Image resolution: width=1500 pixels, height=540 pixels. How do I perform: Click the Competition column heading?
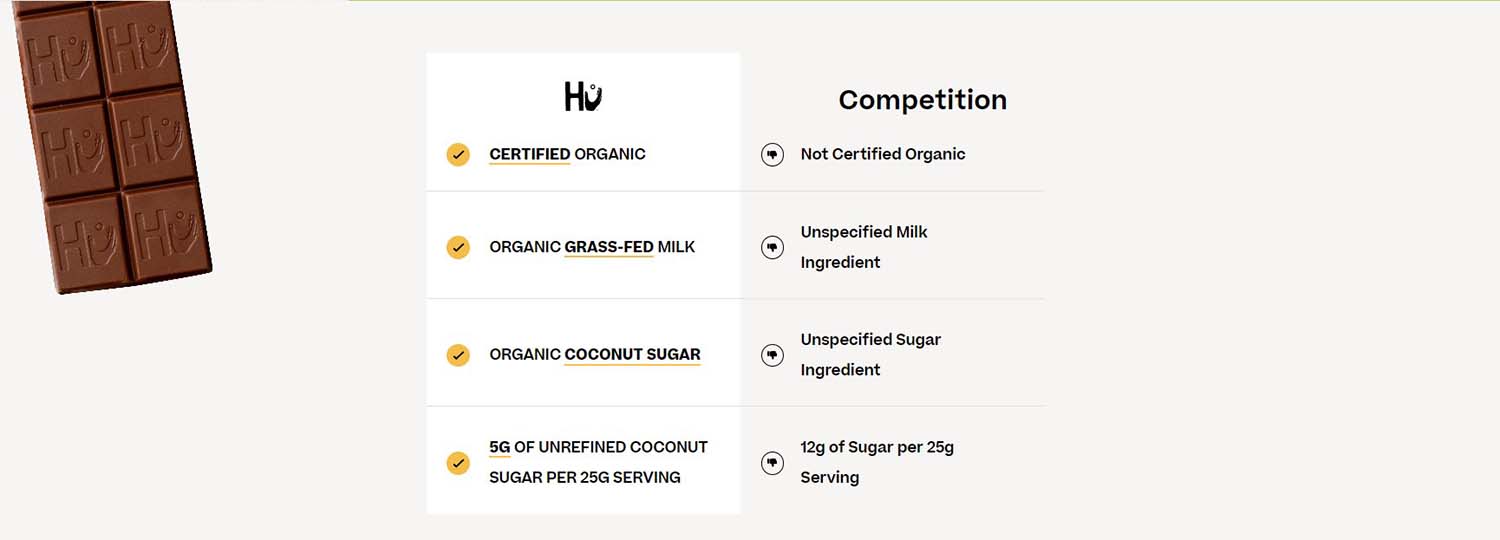[922, 100]
